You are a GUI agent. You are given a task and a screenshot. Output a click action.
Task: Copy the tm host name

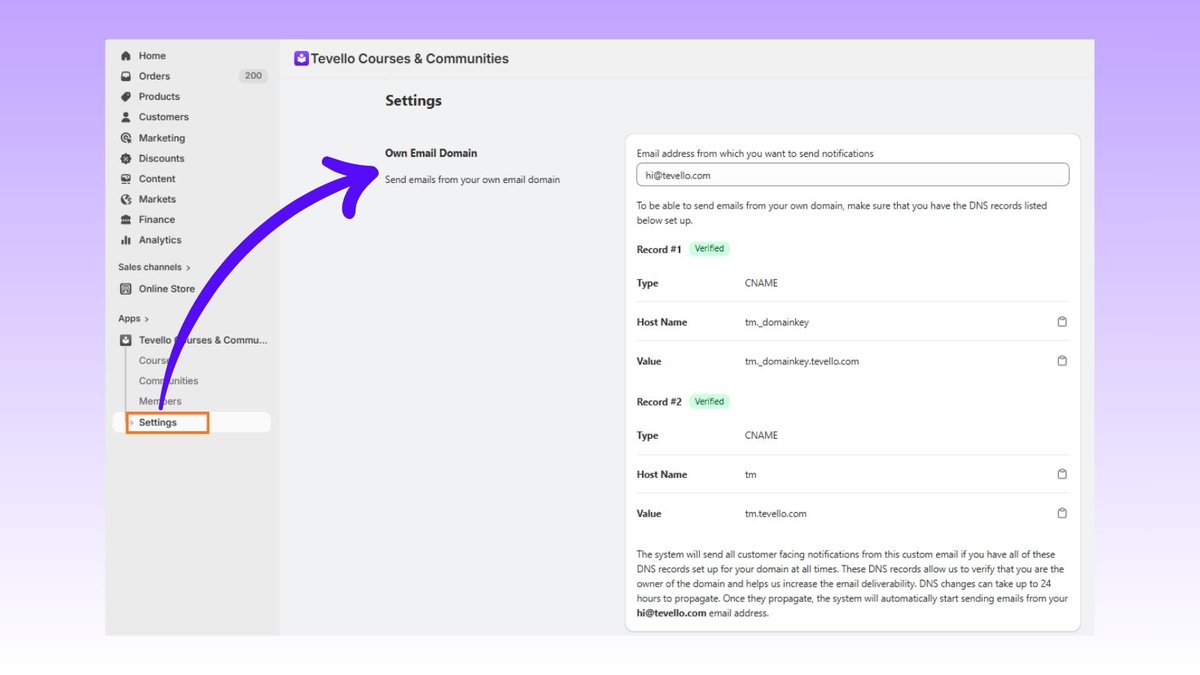point(1062,474)
